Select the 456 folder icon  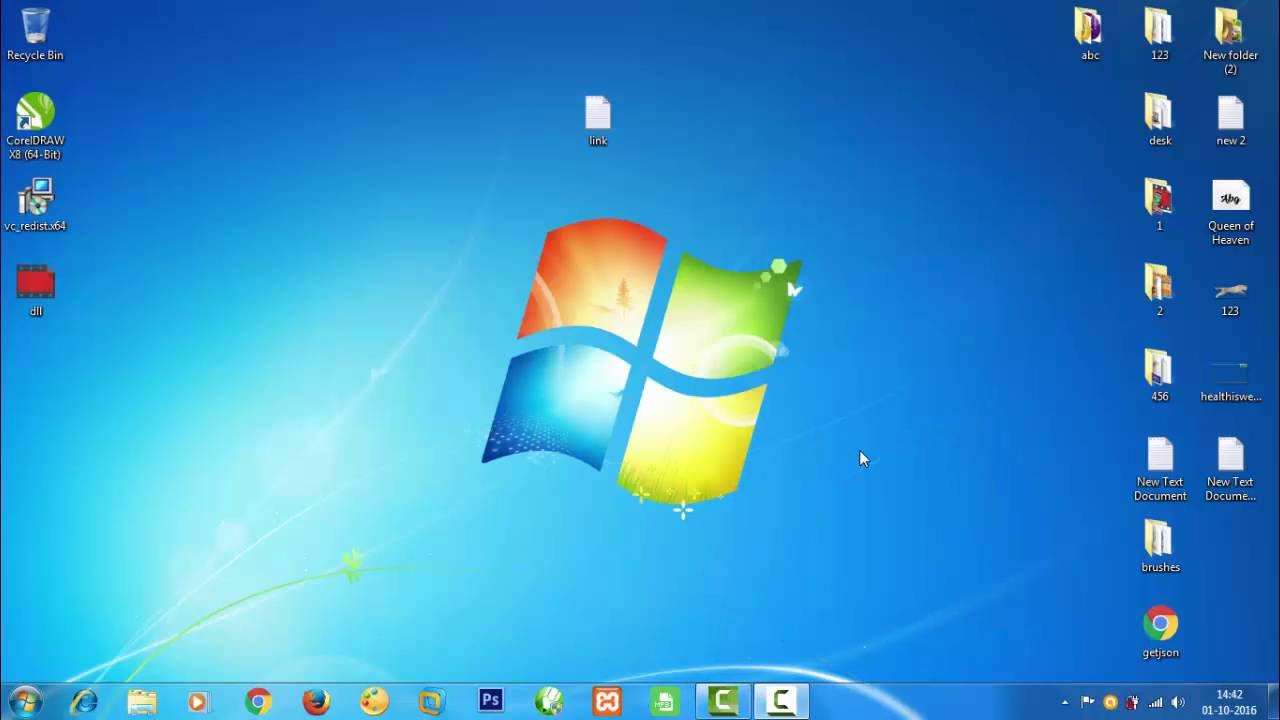(x=1159, y=375)
